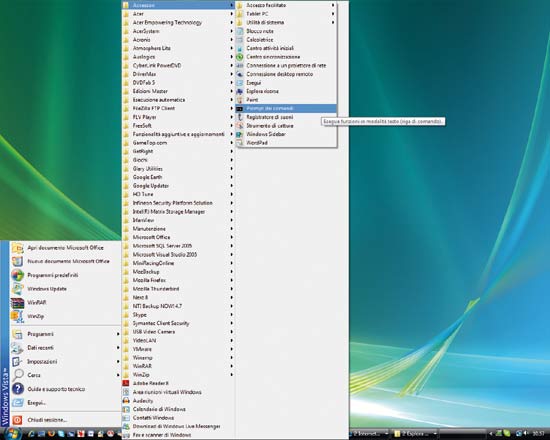Open Blocco note from the Accessori menu
Screen dimensions: 550x440
[x=286, y=31]
